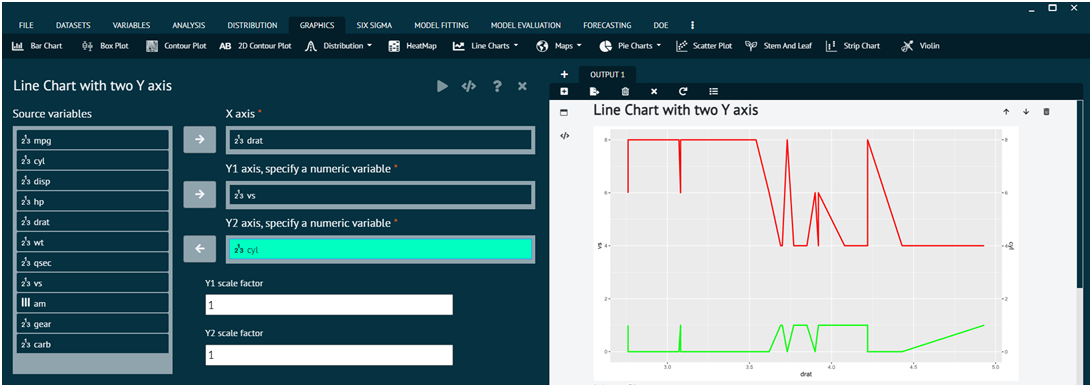Open the ANALYSIS tab

coord(189,25)
